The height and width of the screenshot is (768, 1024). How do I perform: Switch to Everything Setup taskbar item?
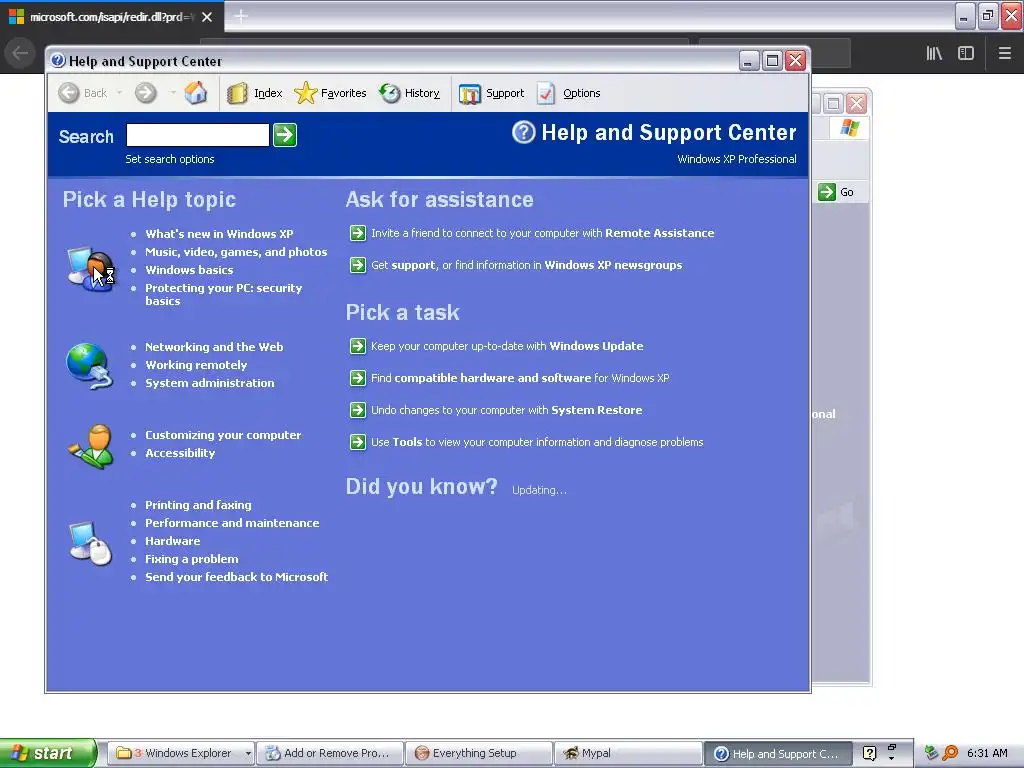[478, 754]
